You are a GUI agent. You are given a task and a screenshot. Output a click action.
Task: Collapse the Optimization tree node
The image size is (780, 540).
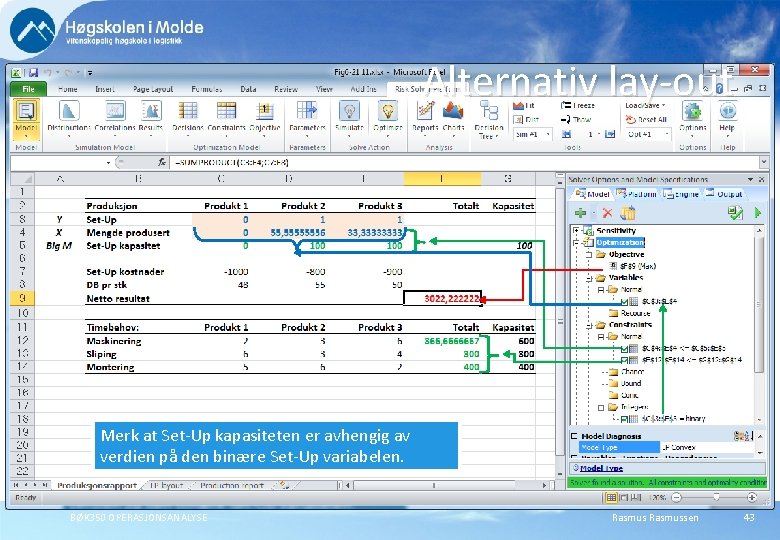[576, 242]
